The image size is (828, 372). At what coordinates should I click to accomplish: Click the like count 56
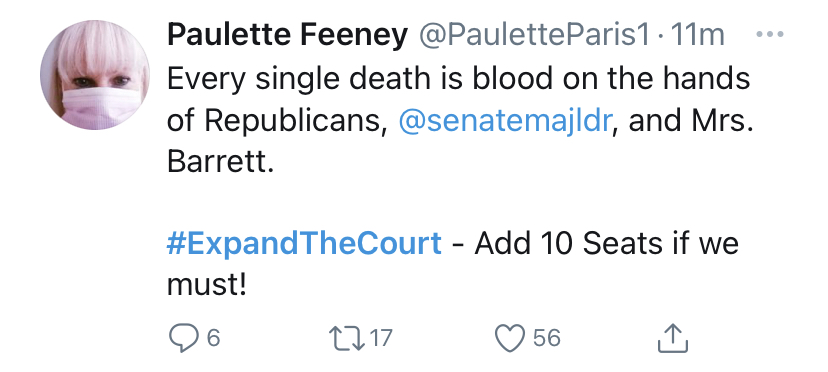547,338
